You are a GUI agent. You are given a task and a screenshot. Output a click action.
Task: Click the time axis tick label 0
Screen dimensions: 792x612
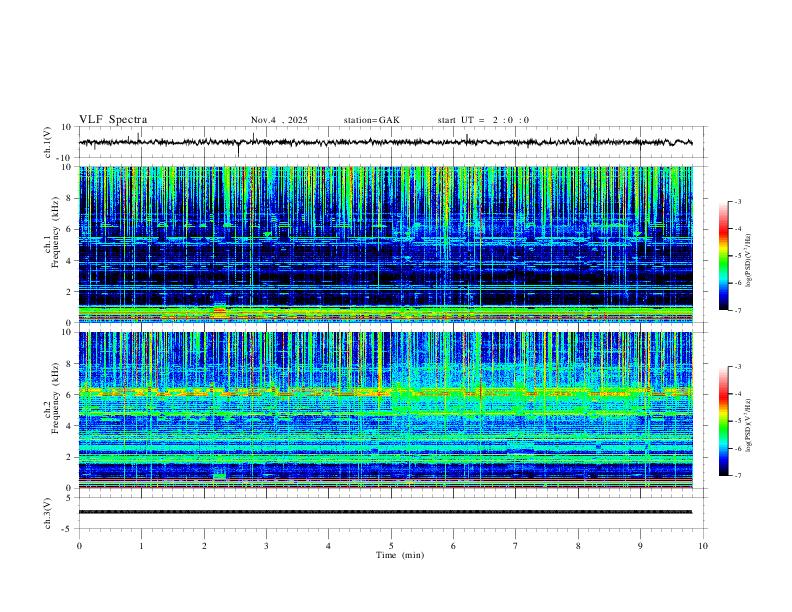click(79, 546)
